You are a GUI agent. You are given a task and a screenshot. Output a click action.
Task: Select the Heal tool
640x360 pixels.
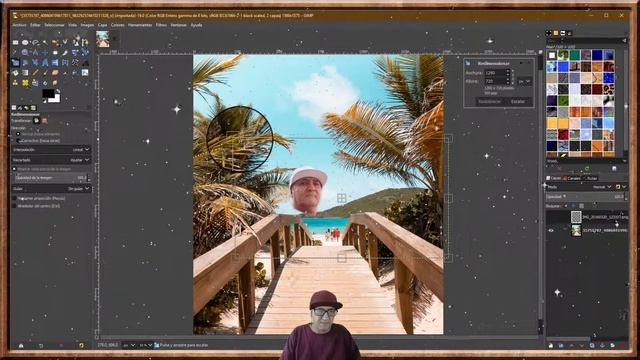point(25,83)
